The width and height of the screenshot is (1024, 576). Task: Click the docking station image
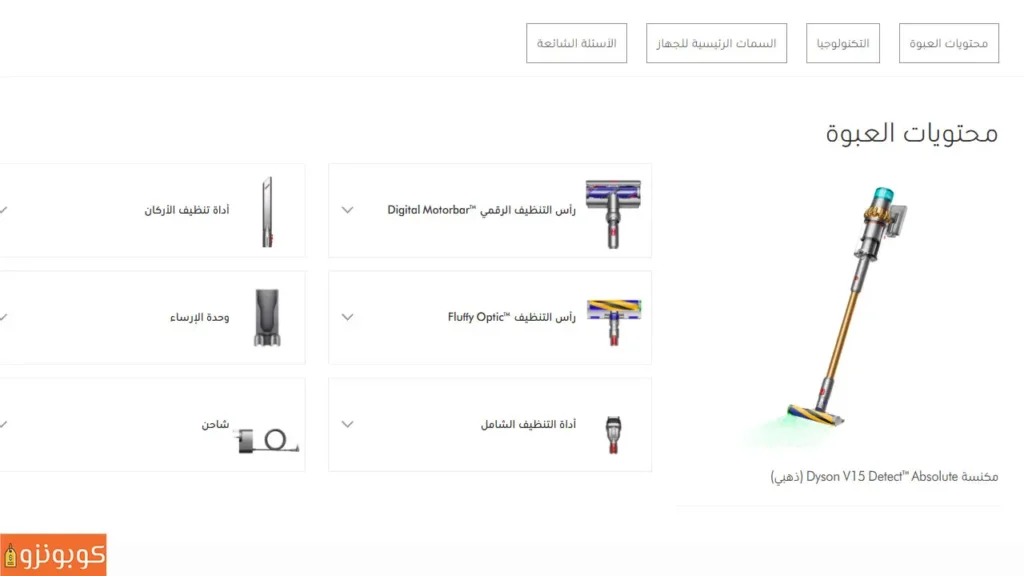(267, 317)
